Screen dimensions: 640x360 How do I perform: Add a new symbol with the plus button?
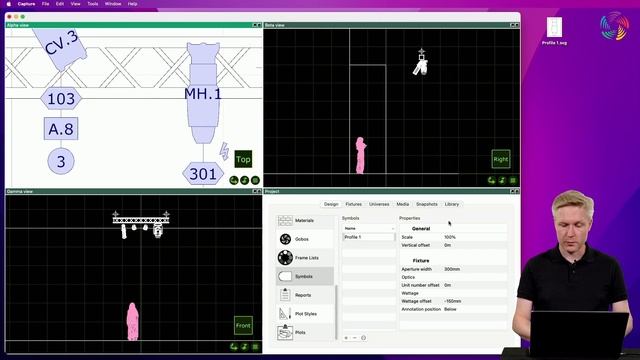(x=346, y=338)
